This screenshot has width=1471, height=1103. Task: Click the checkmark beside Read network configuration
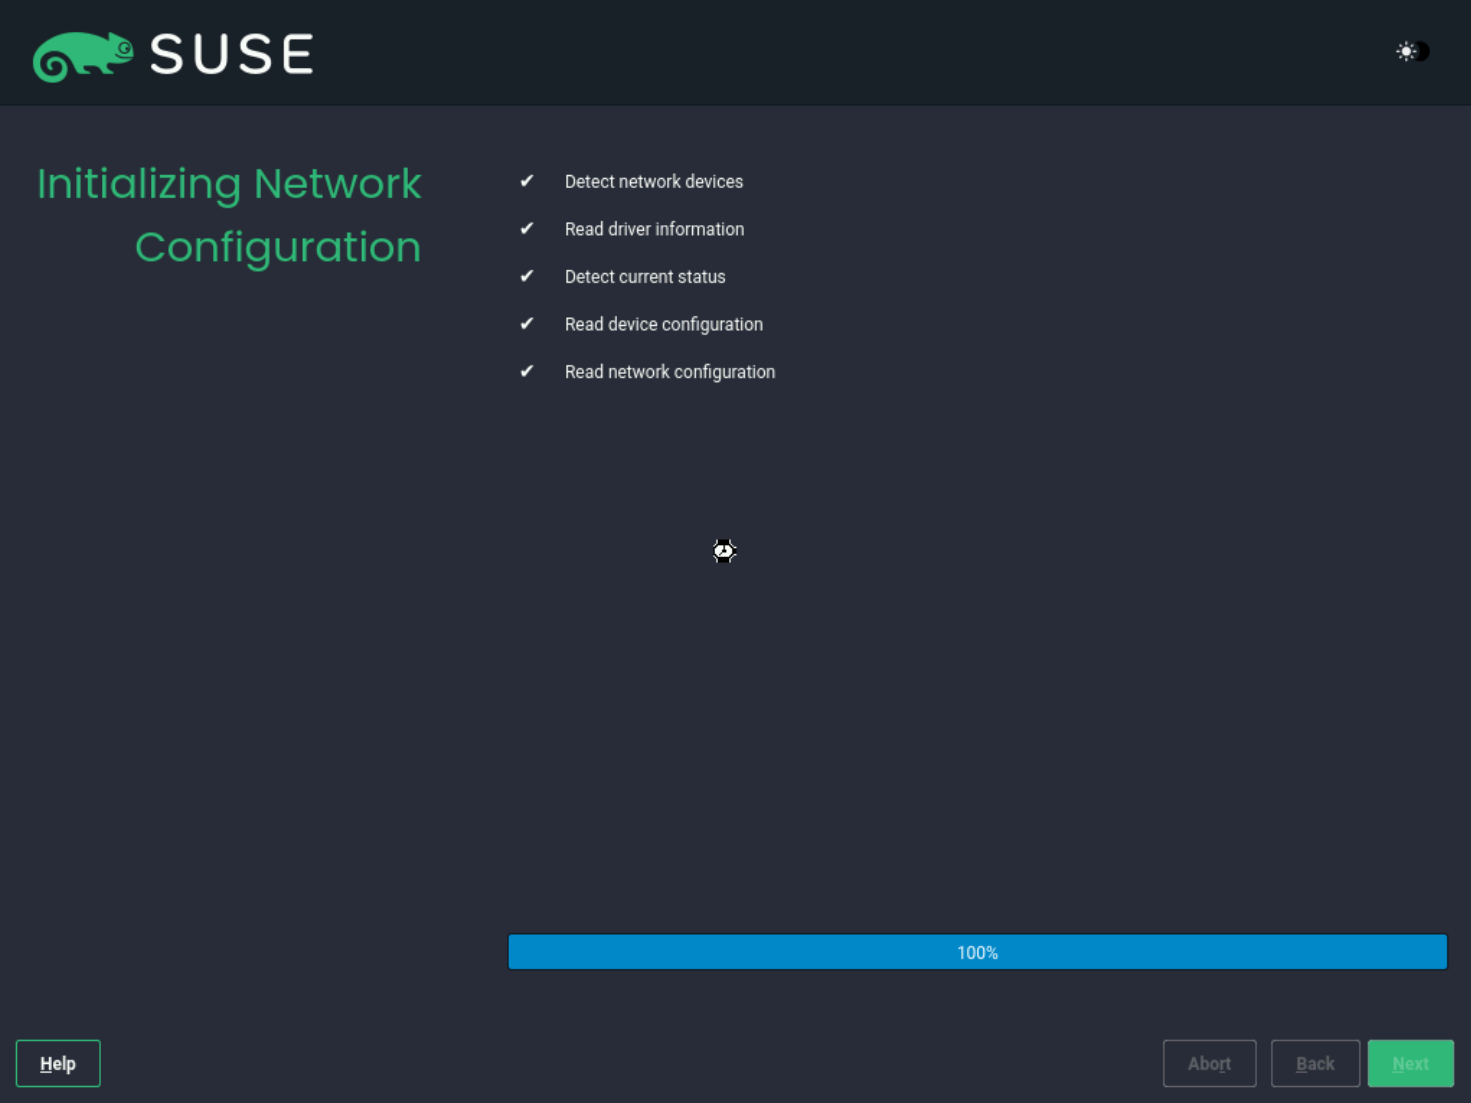(x=527, y=371)
